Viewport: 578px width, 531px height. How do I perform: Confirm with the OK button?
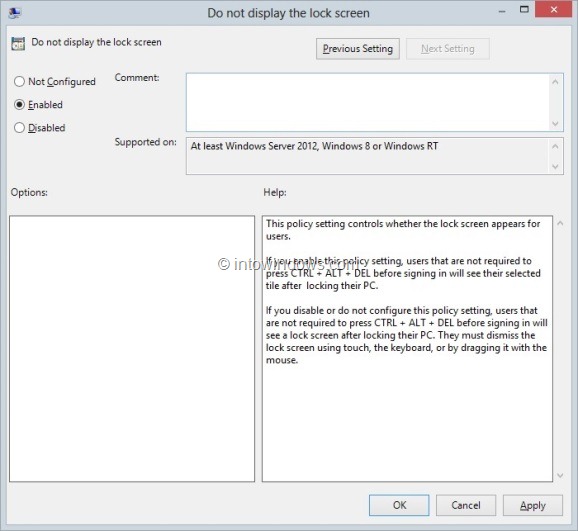(399, 505)
